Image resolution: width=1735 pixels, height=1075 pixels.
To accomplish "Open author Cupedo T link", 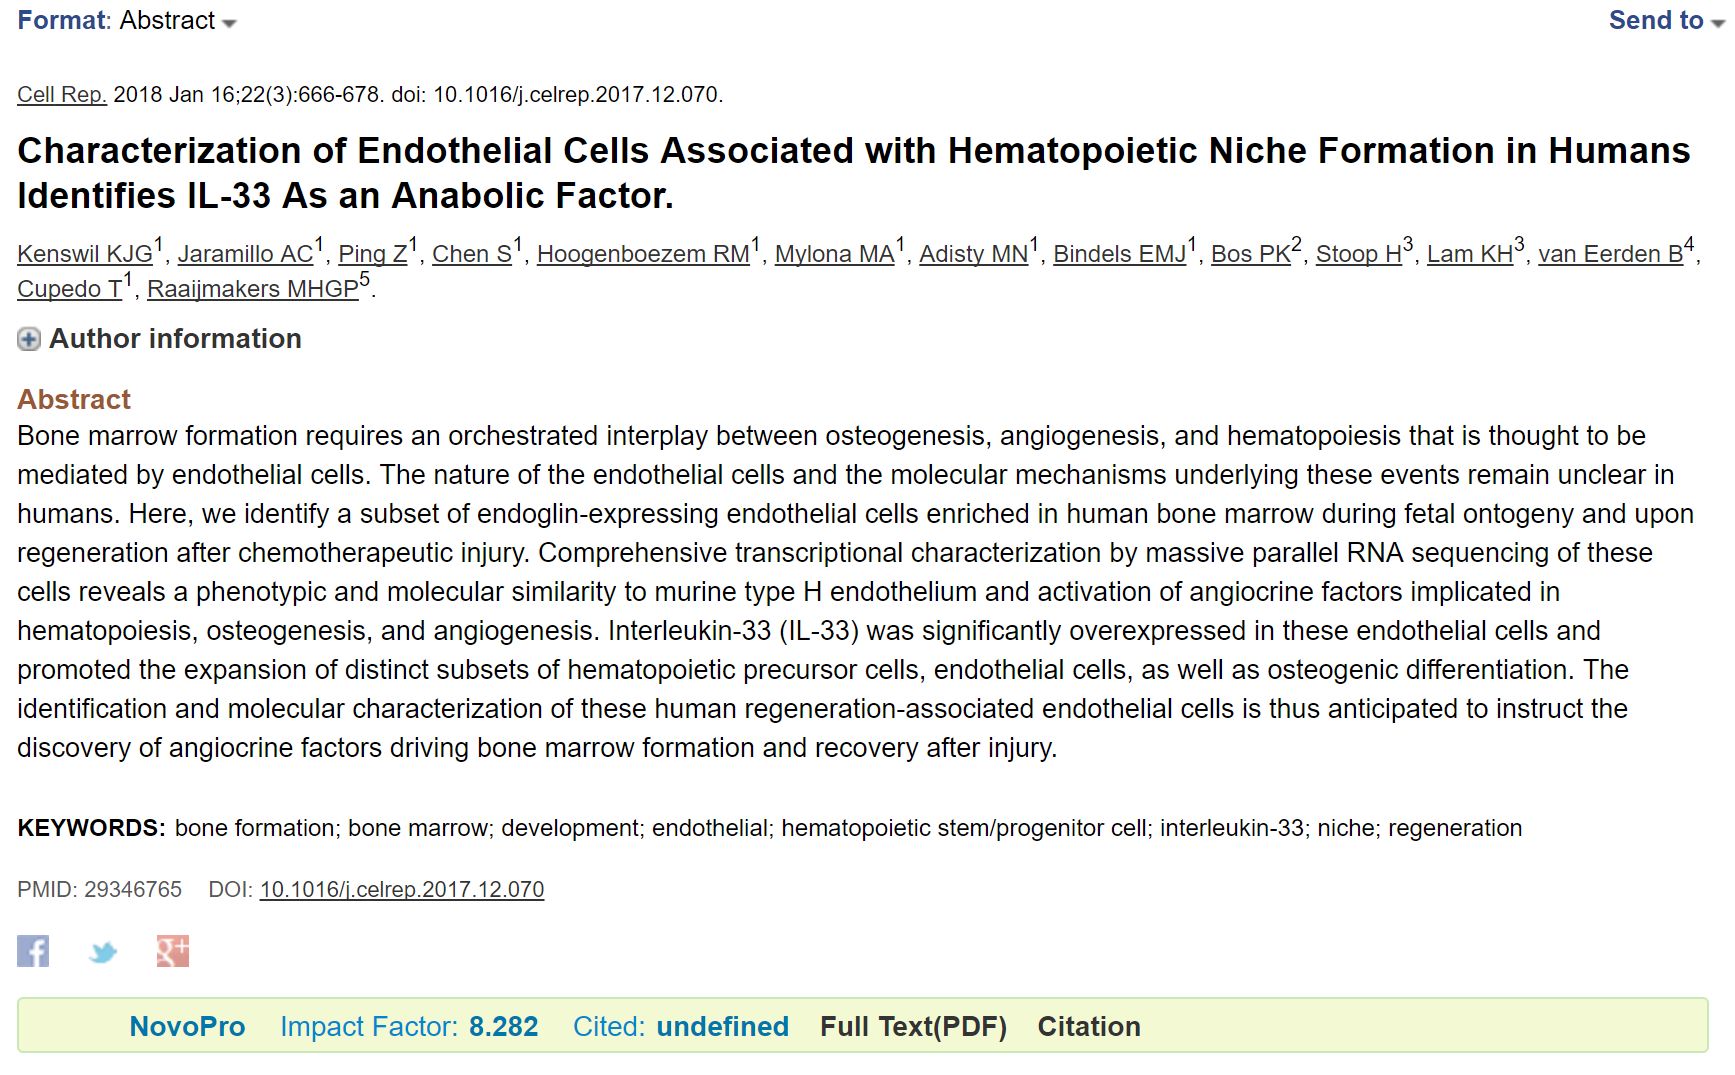I will (x=69, y=289).
